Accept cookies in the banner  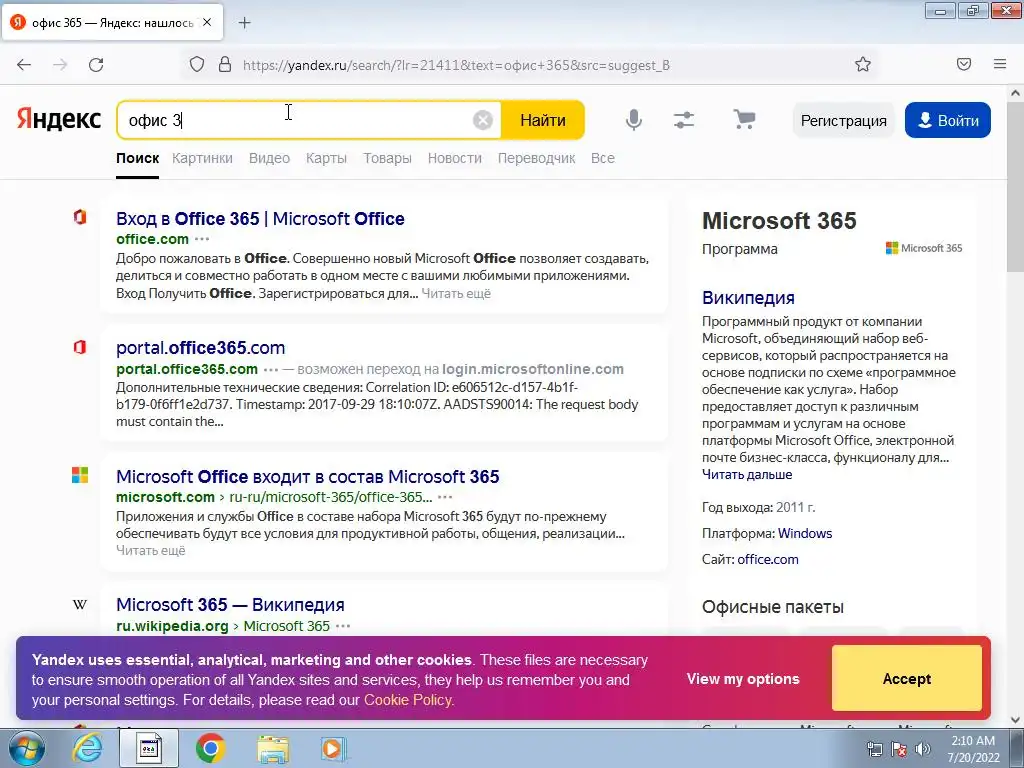tap(906, 679)
